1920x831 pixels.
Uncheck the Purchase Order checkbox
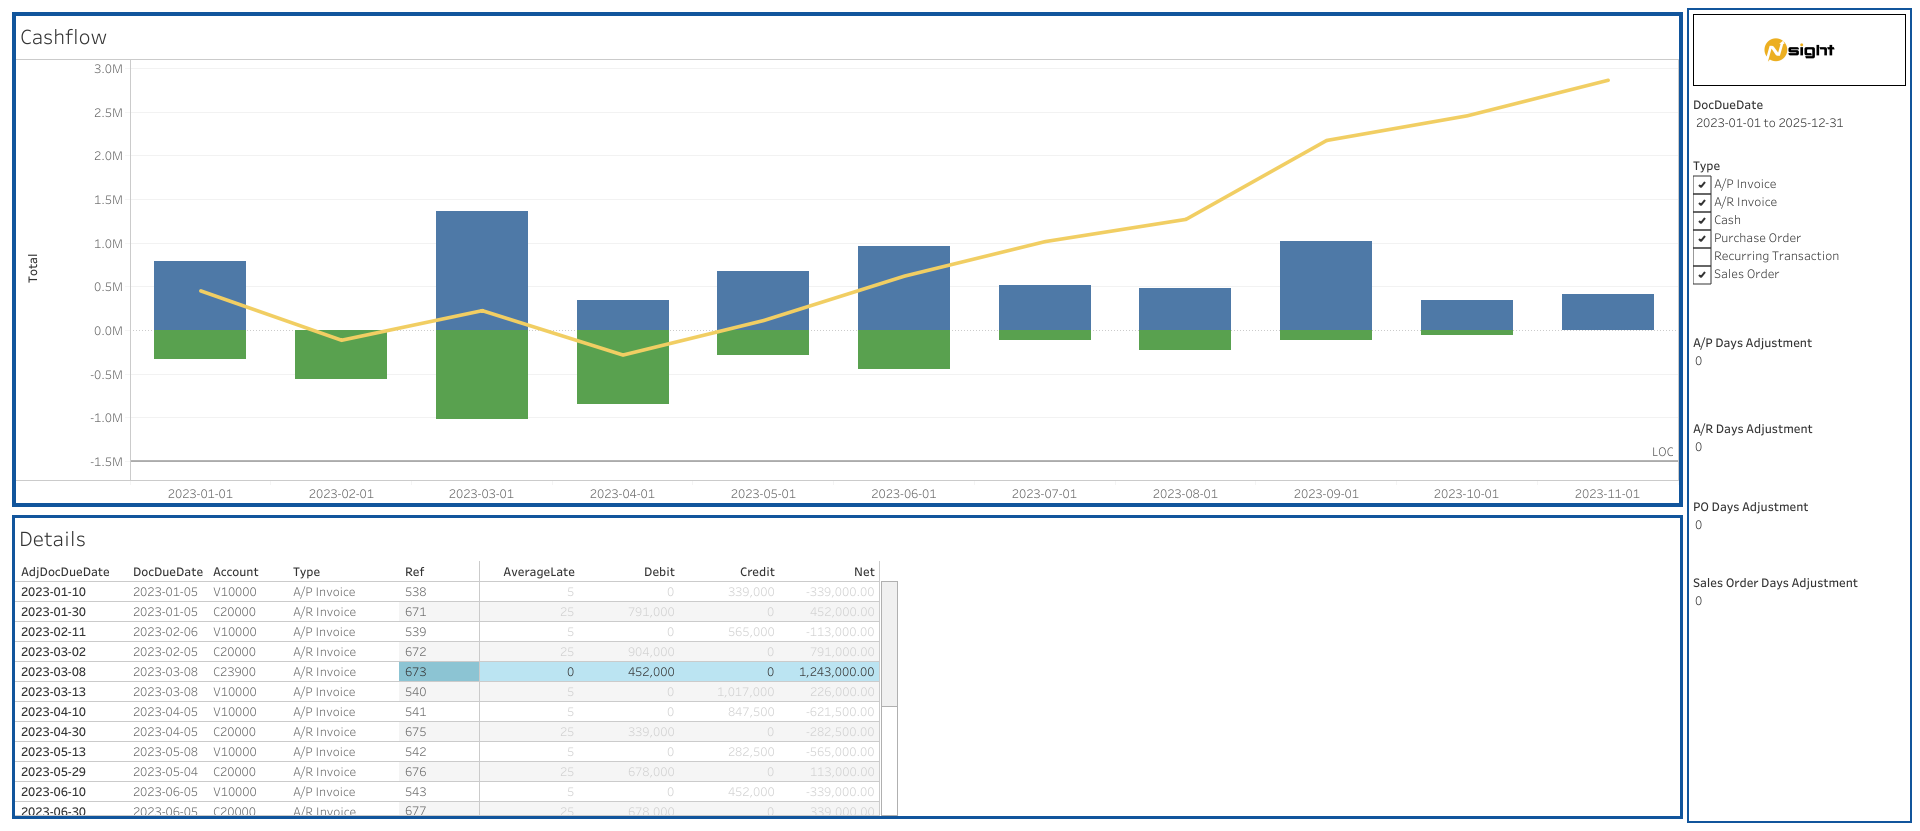pyautogui.click(x=1702, y=239)
